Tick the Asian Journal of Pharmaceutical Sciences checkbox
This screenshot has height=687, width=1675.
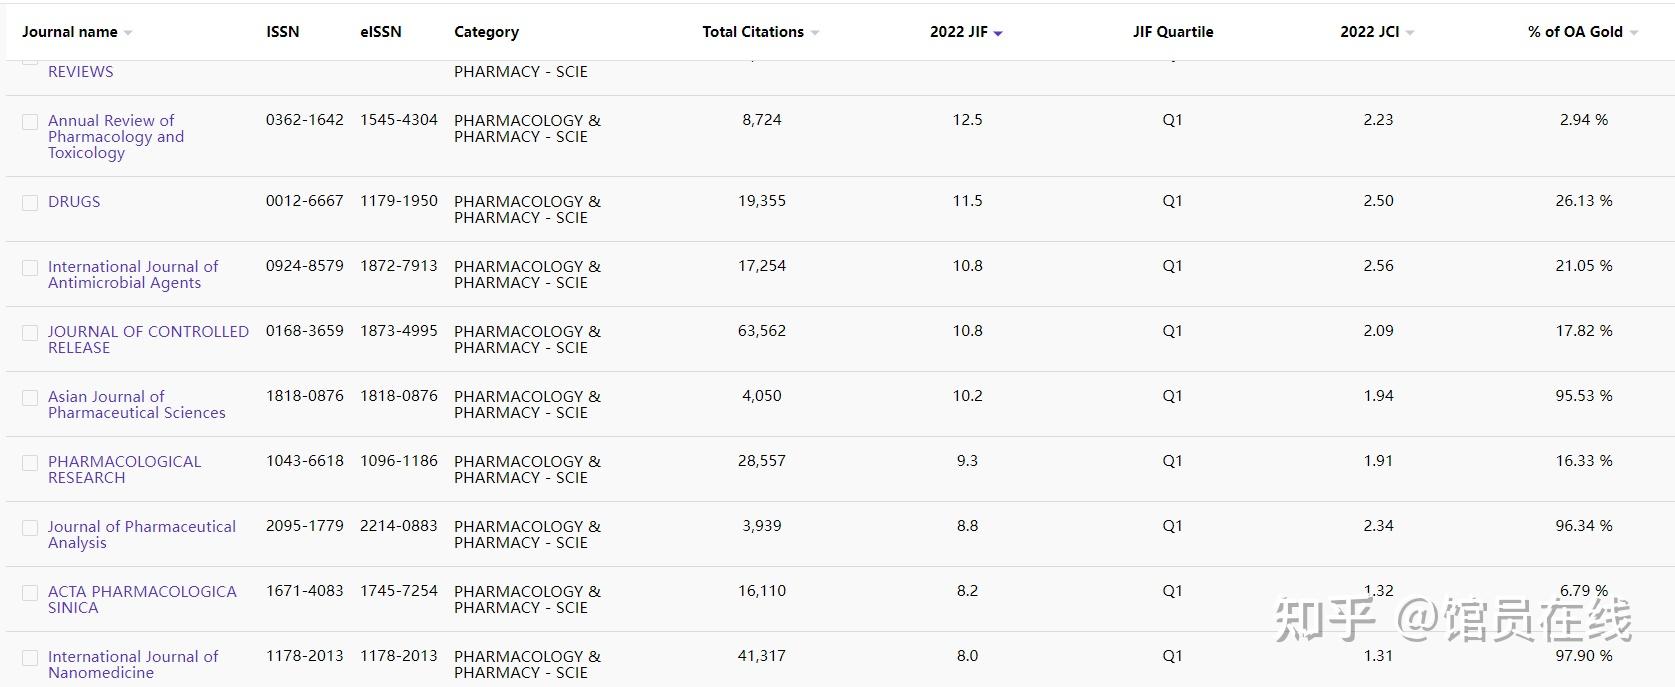[30, 398]
